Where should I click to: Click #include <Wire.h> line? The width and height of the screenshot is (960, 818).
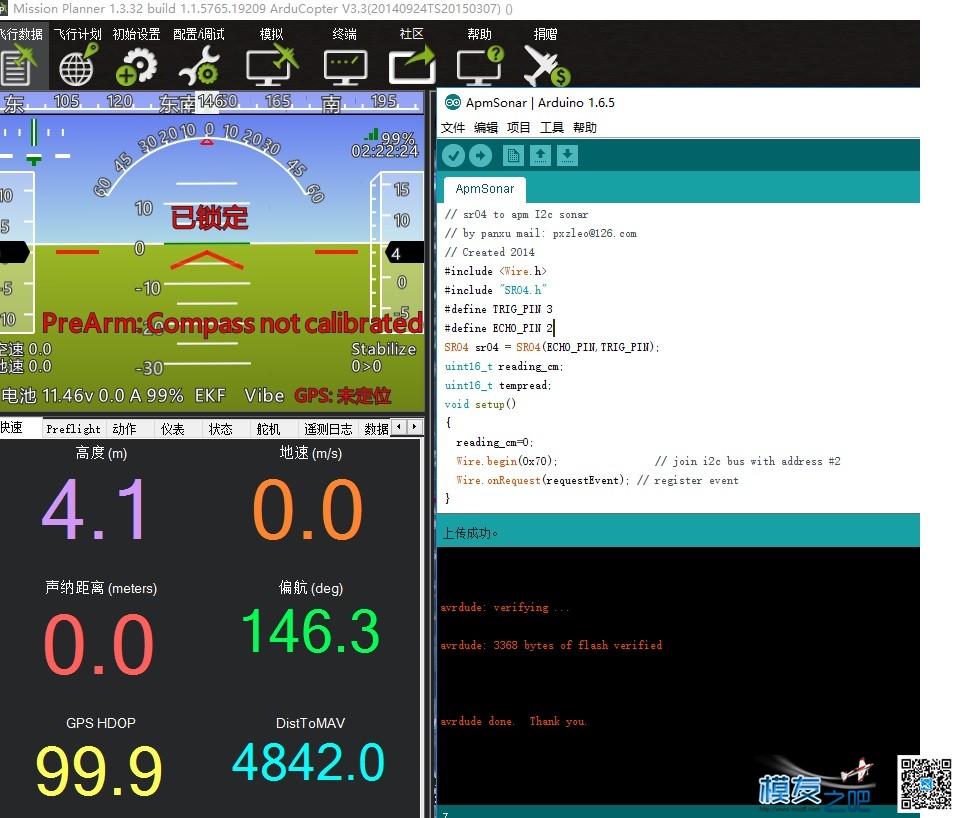point(495,271)
